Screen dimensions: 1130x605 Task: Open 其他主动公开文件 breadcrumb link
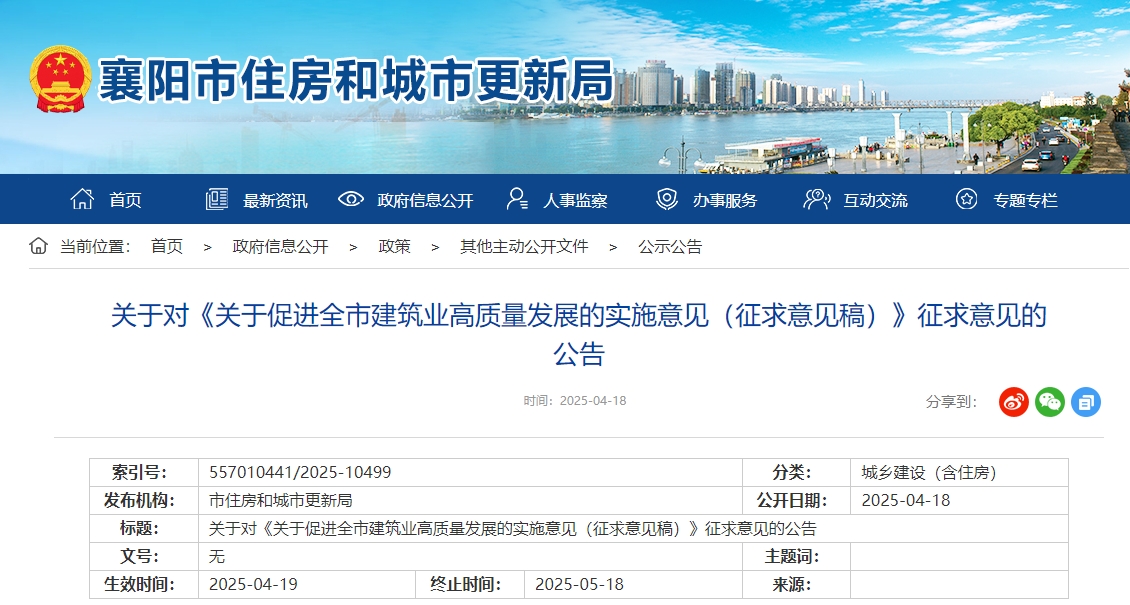point(524,246)
